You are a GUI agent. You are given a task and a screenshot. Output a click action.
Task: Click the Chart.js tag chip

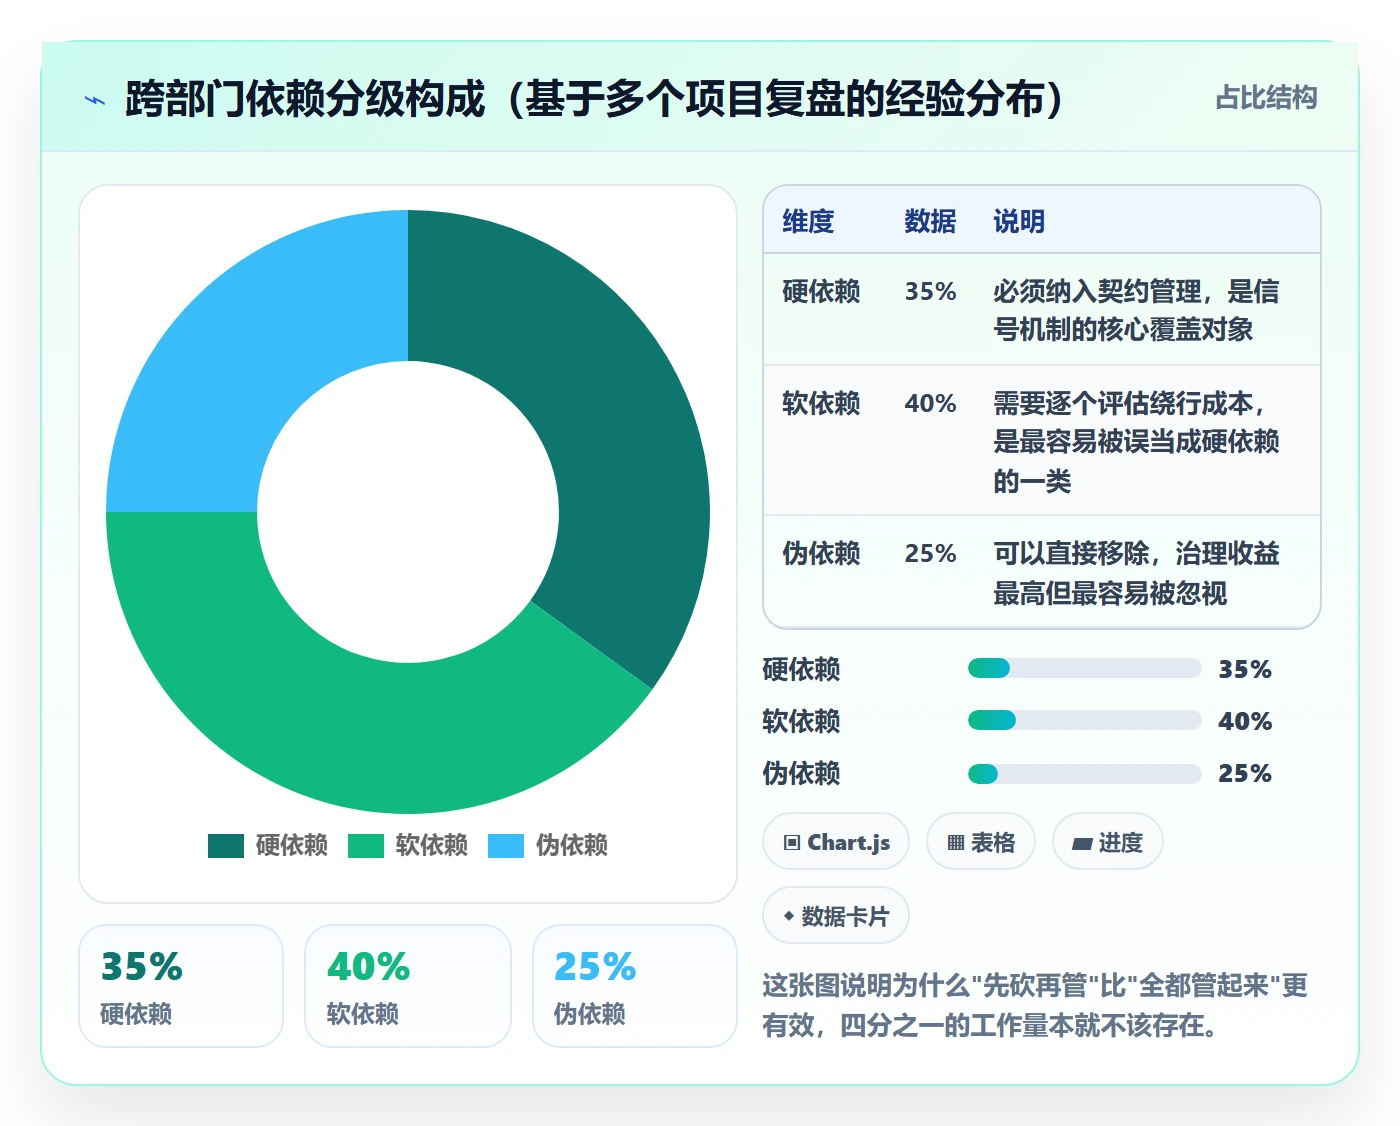[836, 842]
